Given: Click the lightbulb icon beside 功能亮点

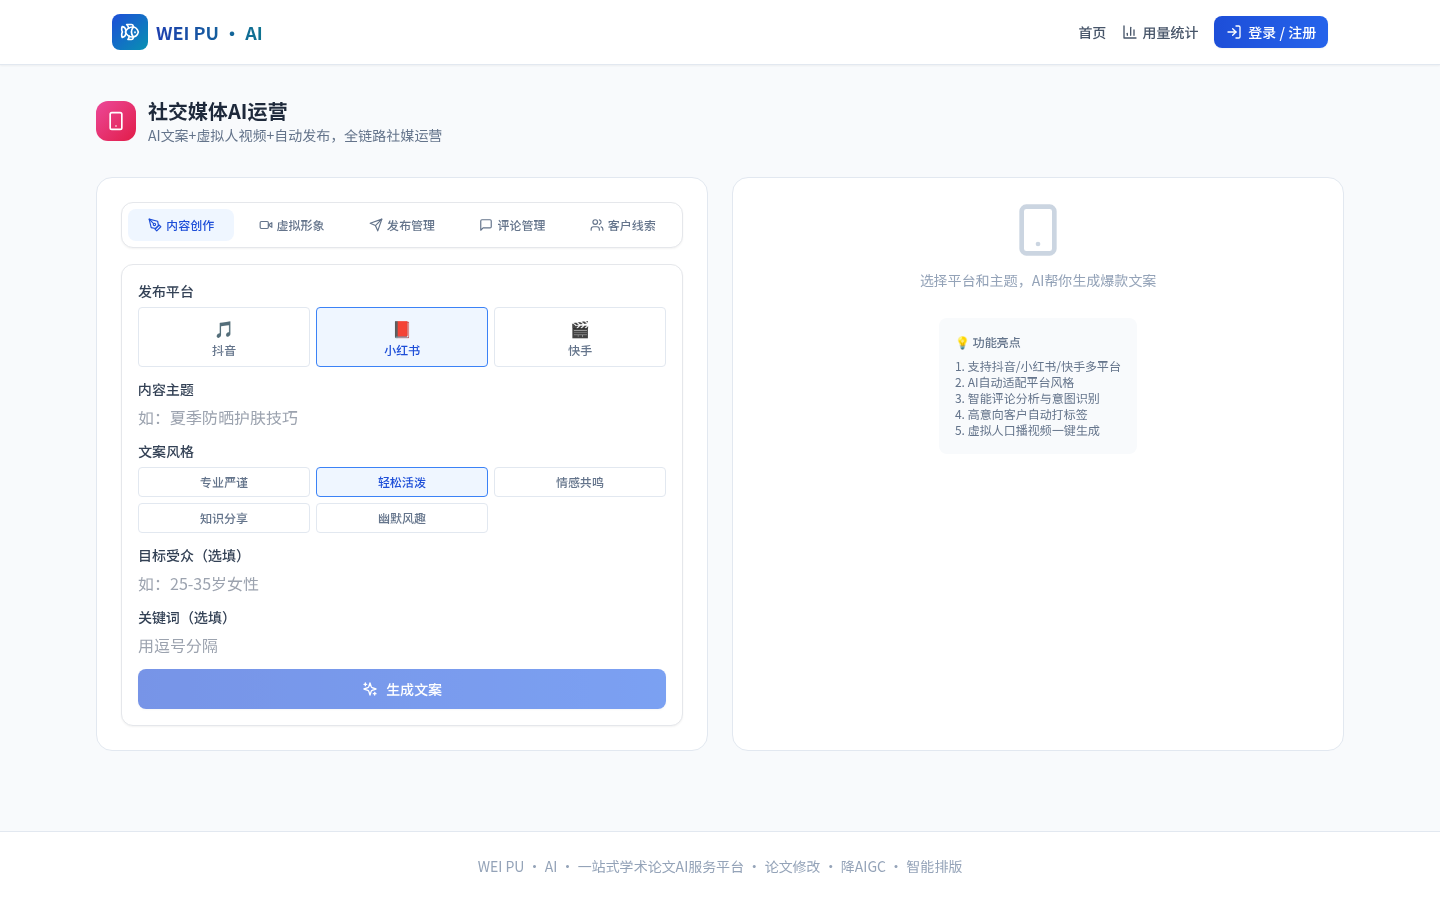Looking at the screenshot, I should [962, 343].
